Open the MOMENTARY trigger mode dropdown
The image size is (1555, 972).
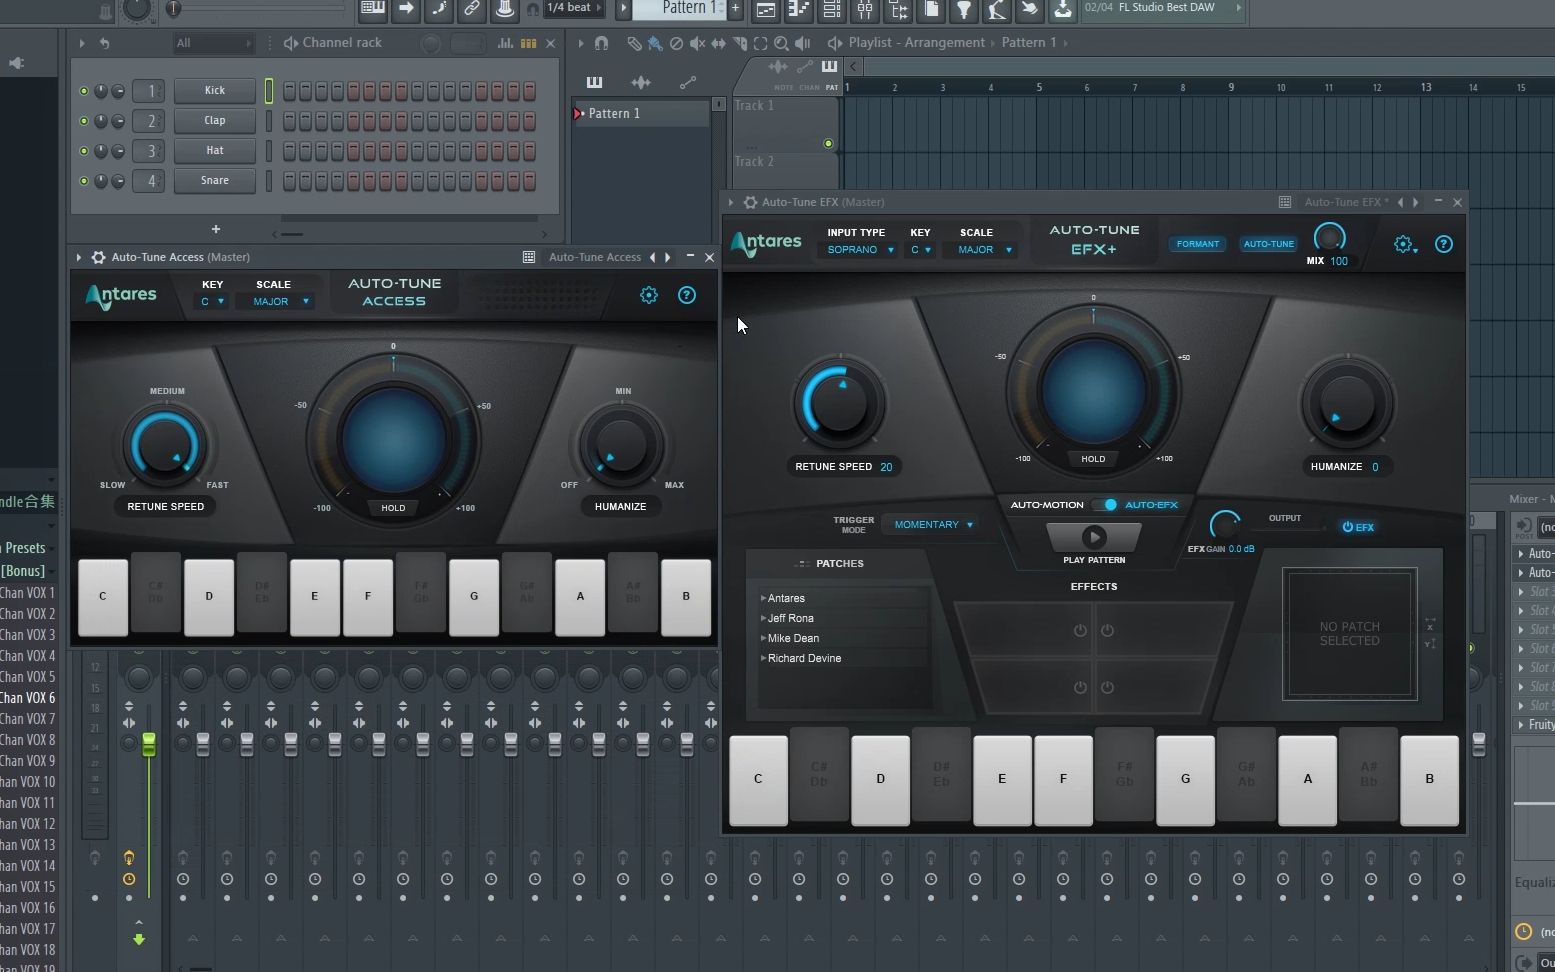click(x=930, y=524)
